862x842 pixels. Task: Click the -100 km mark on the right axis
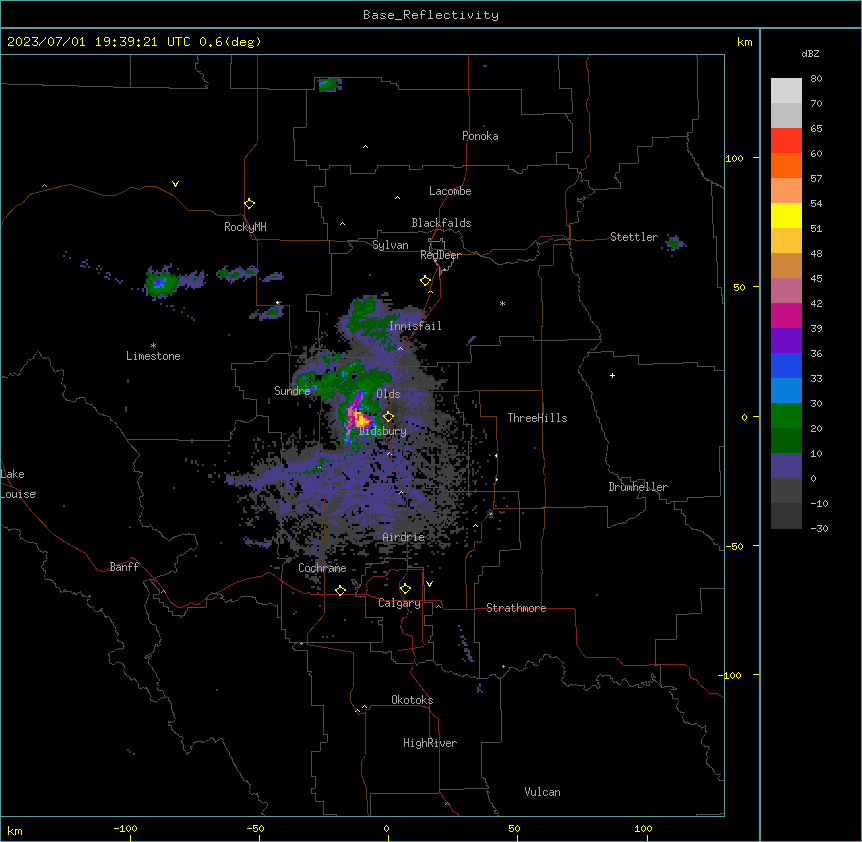[731, 675]
